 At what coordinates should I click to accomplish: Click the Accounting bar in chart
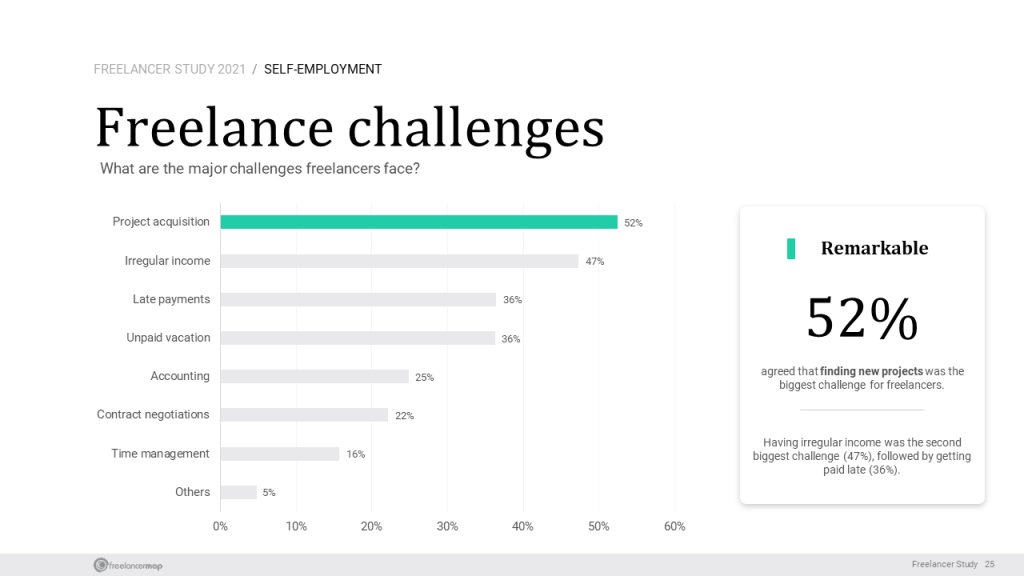(315, 377)
